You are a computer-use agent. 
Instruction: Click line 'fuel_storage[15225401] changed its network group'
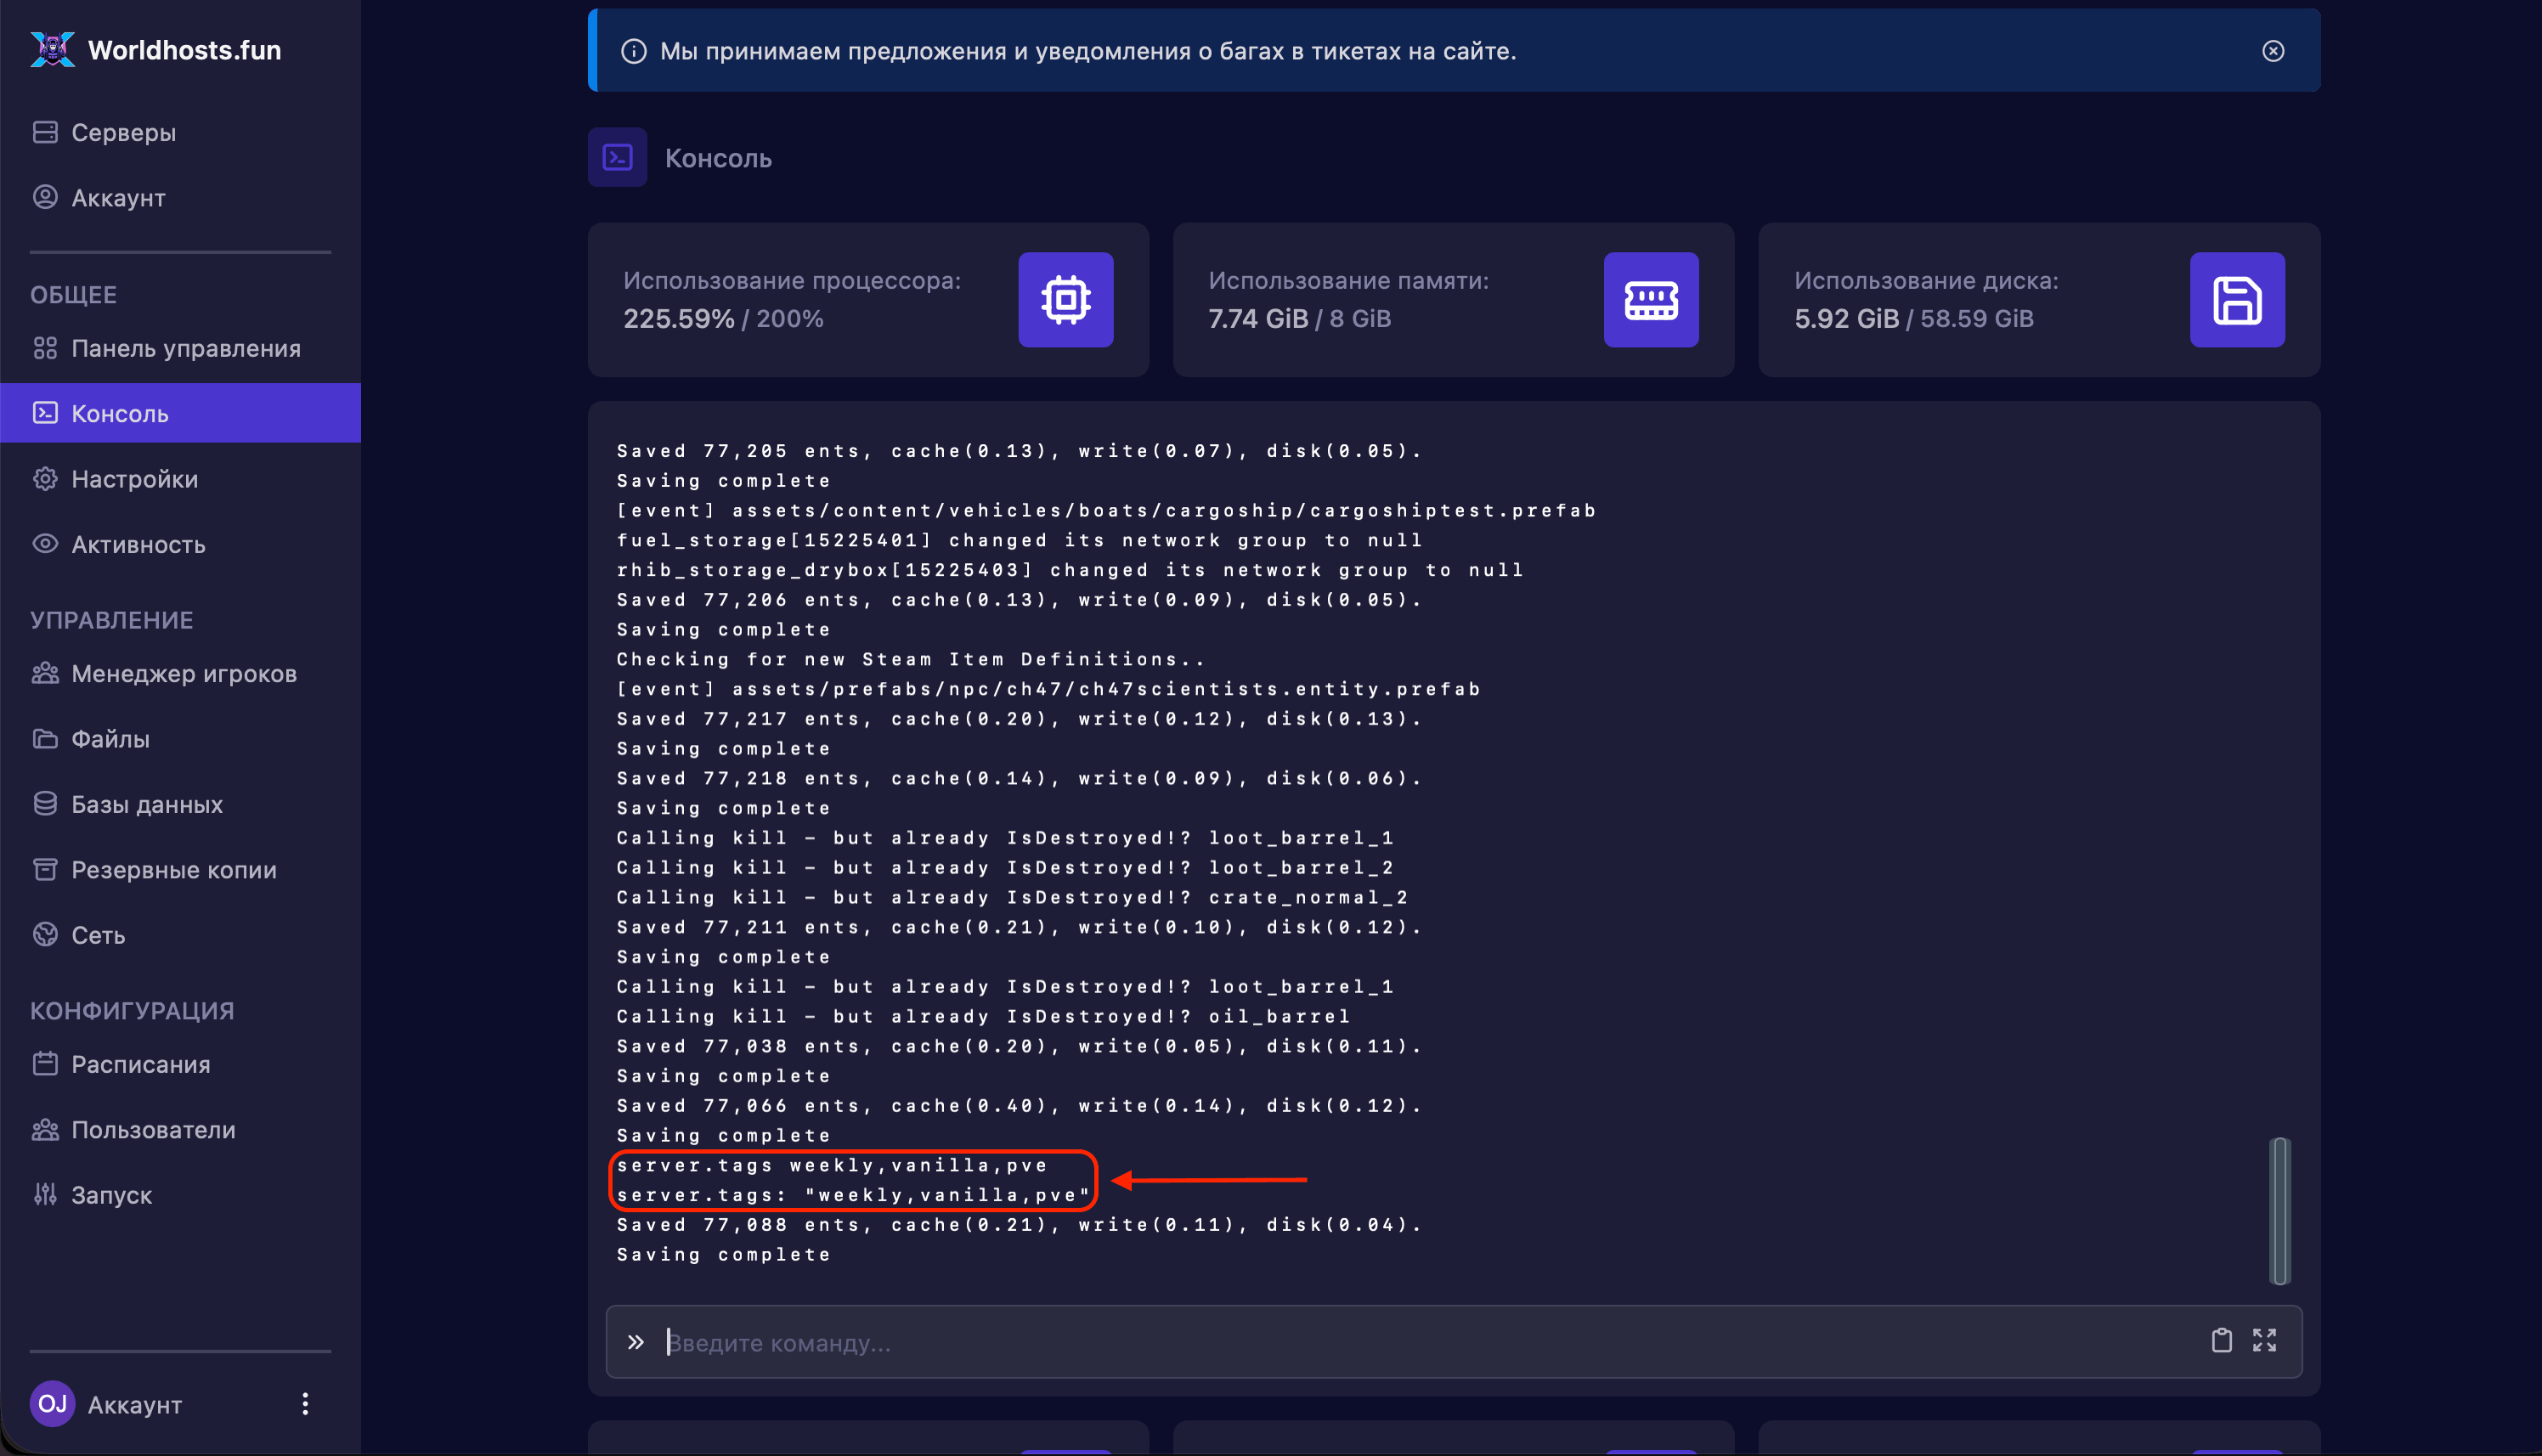(x=1019, y=540)
